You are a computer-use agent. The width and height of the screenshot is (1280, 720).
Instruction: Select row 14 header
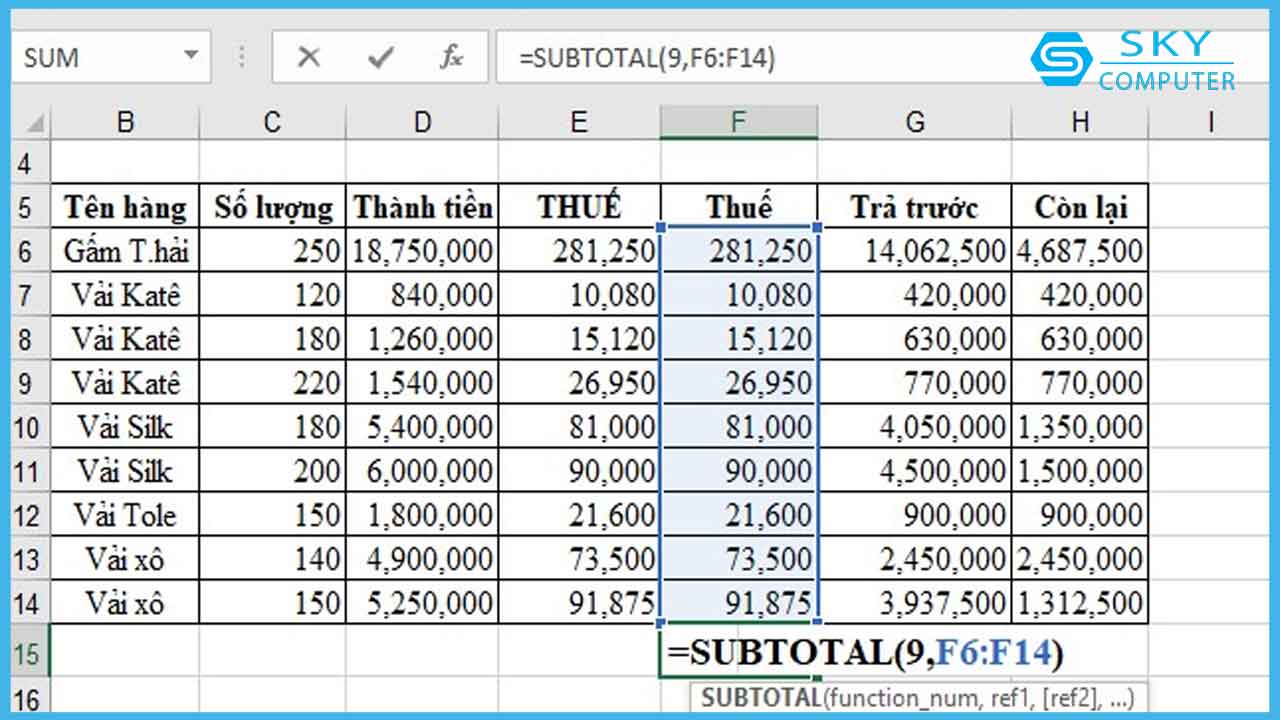click(30, 603)
